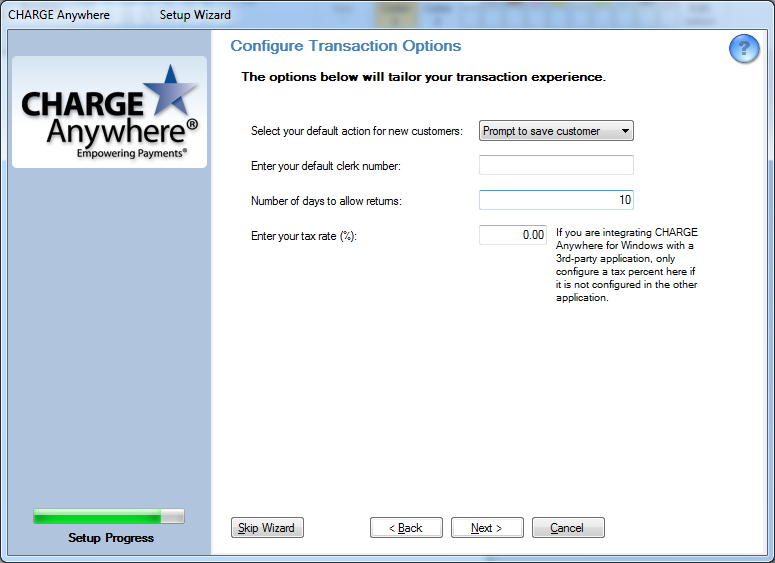Click the green setup progress bar

pyautogui.click(x=109, y=516)
